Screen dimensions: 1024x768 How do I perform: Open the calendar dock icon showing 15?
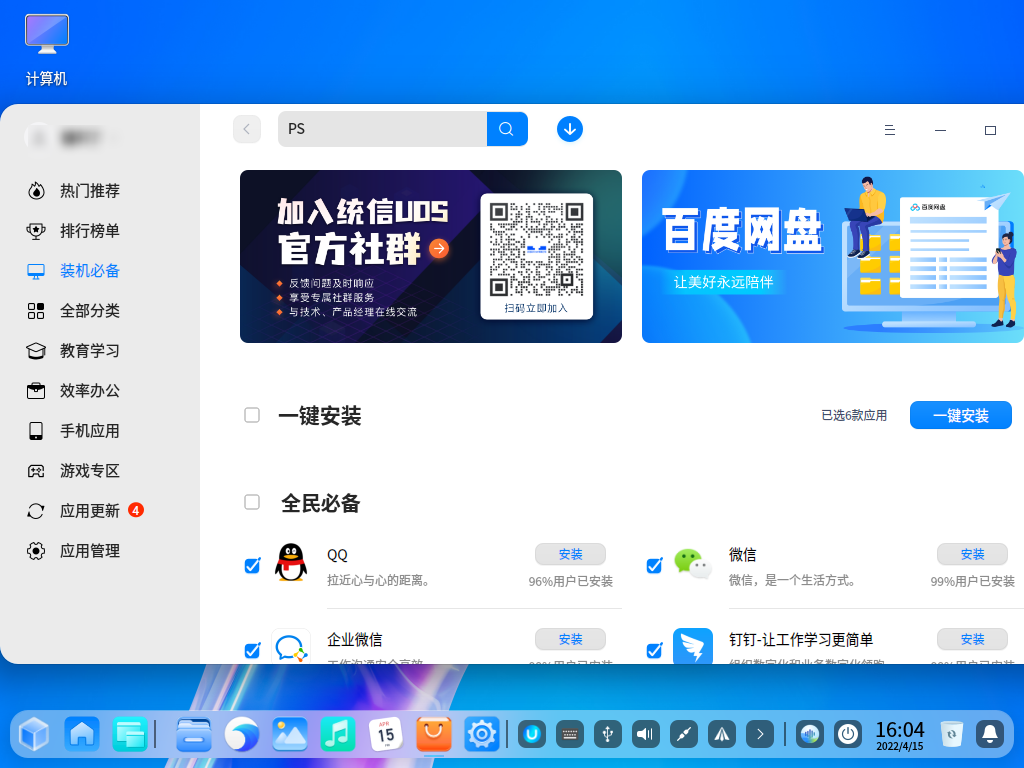point(385,734)
